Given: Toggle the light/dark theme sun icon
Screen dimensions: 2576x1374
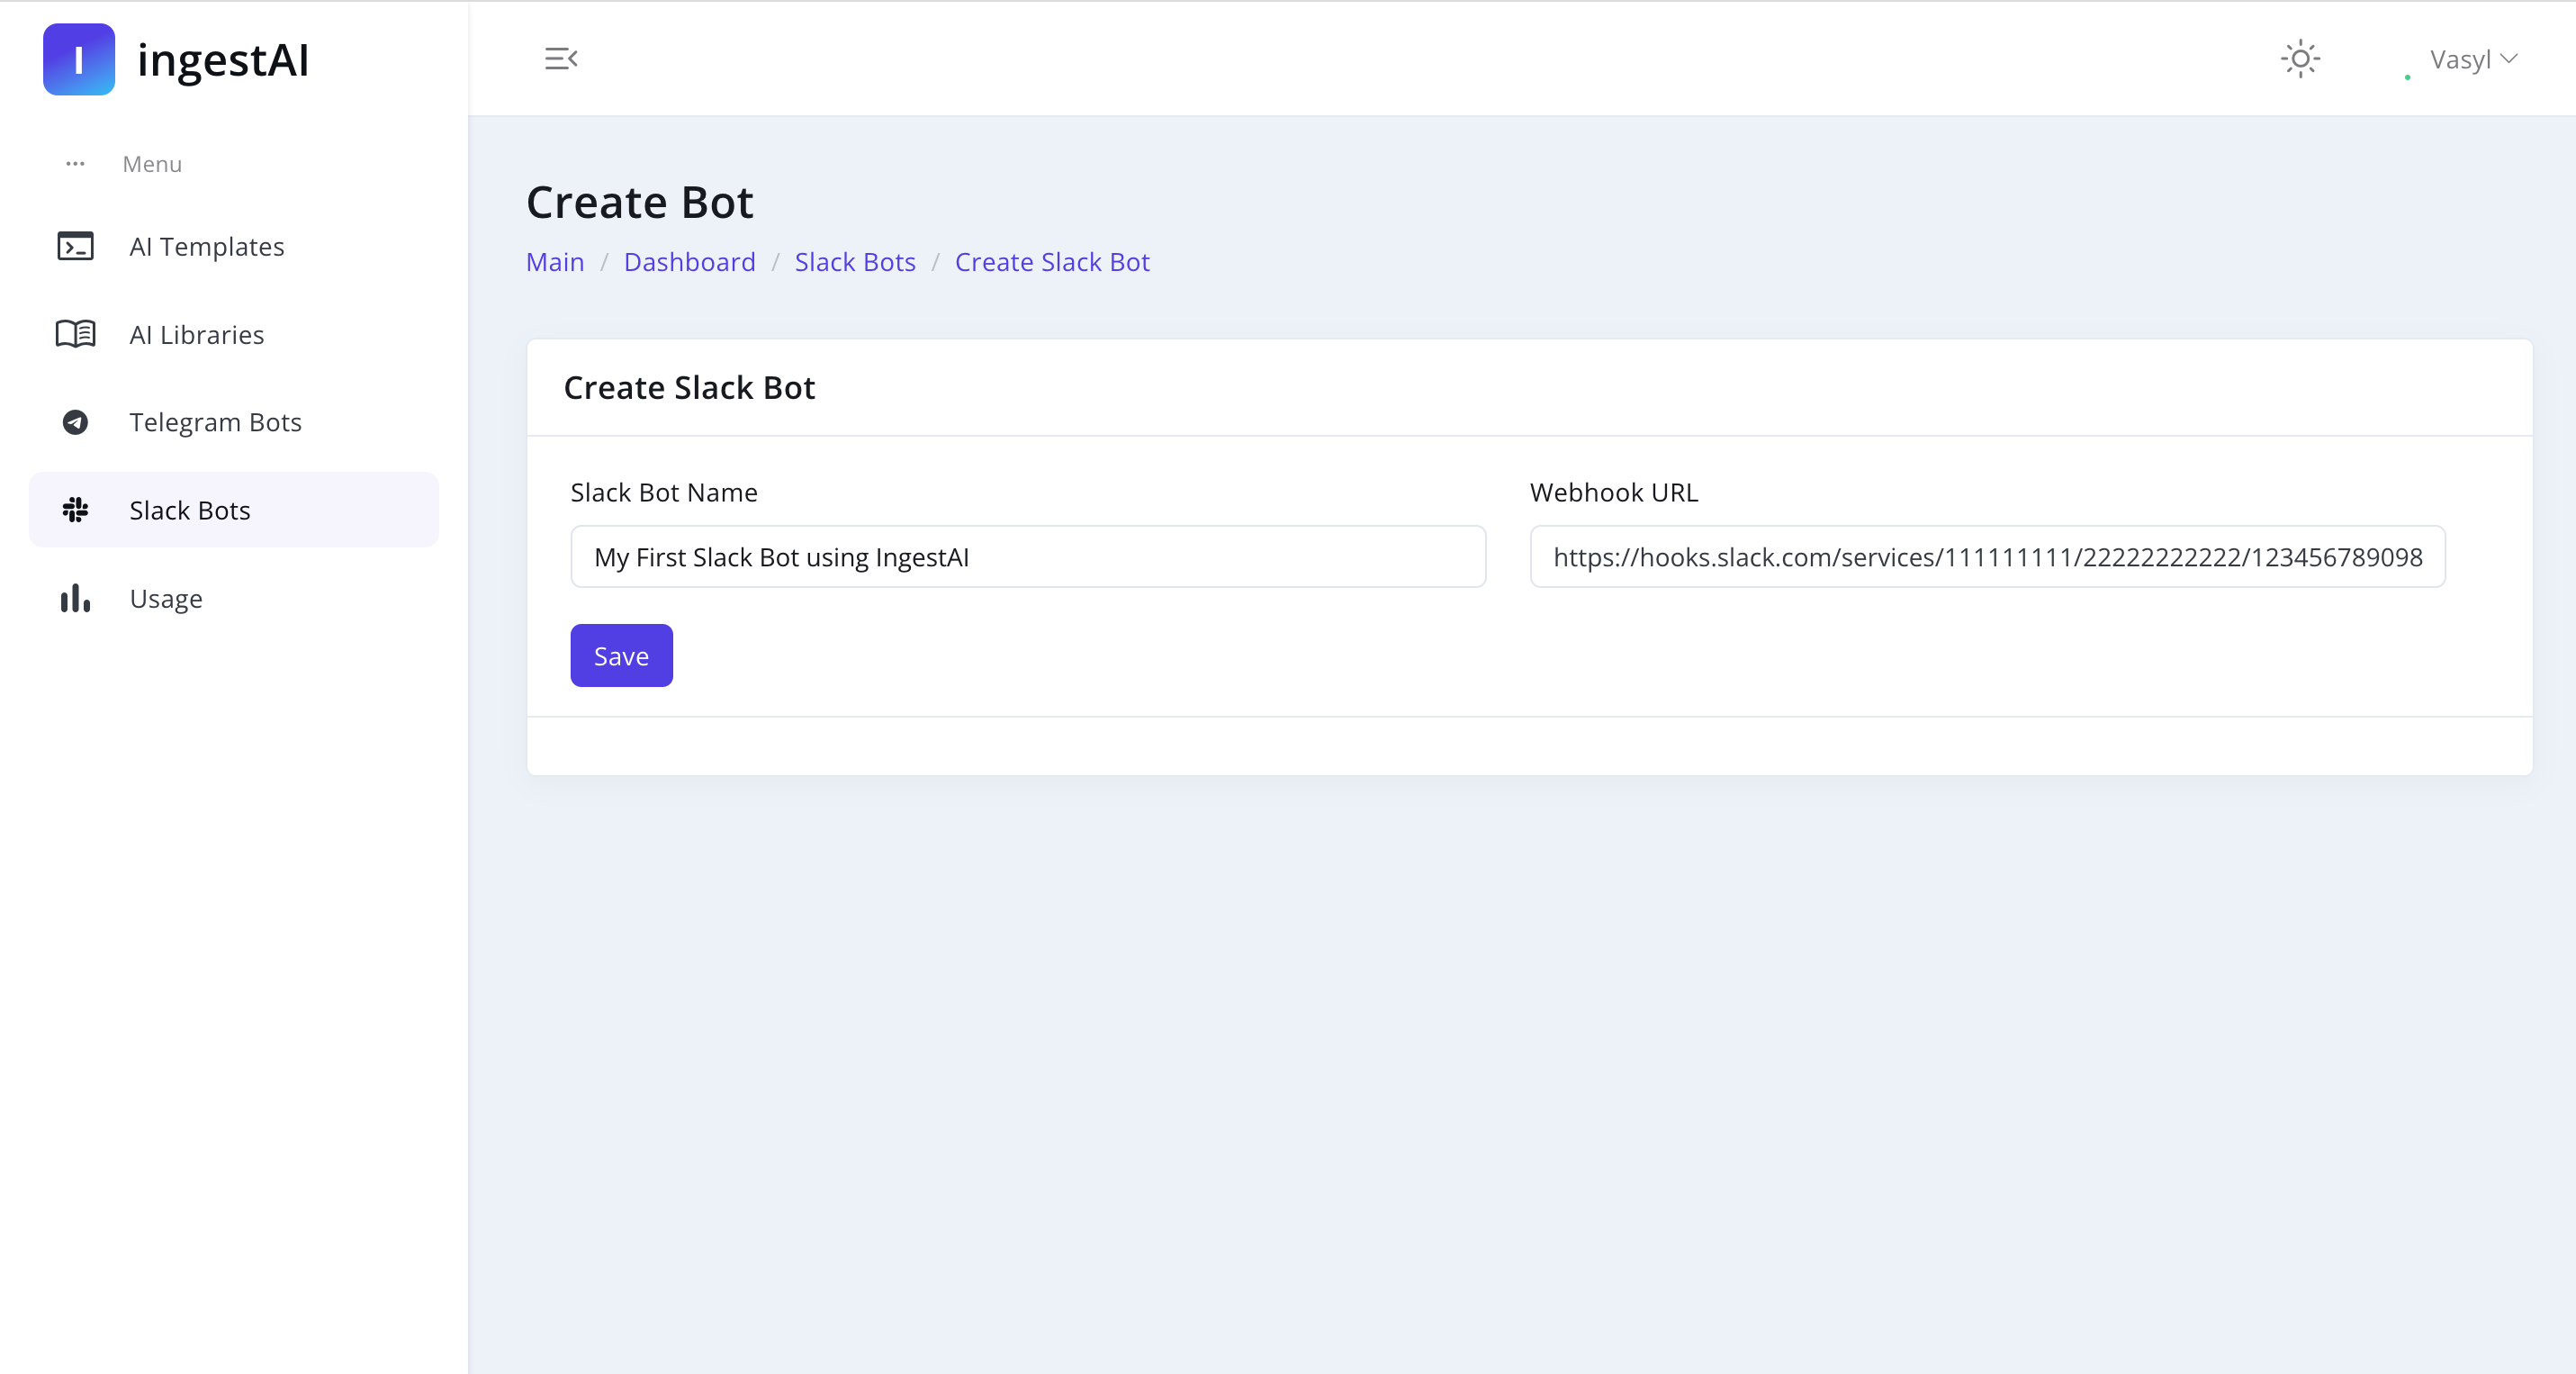Looking at the screenshot, I should pyautogui.click(x=2300, y=59).
